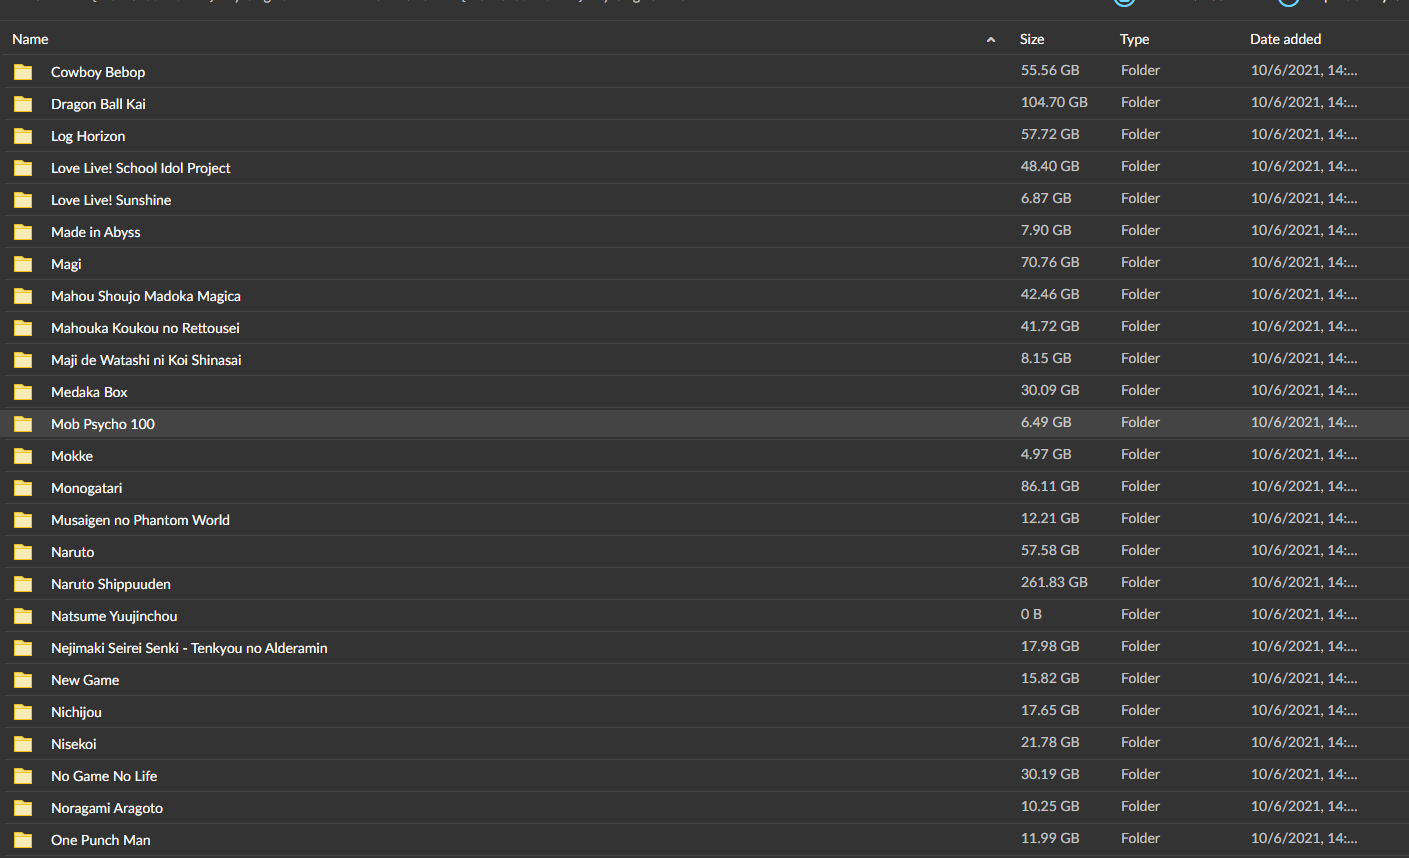Select the Mob Psycho 100 name

click(x=103, y=424)
